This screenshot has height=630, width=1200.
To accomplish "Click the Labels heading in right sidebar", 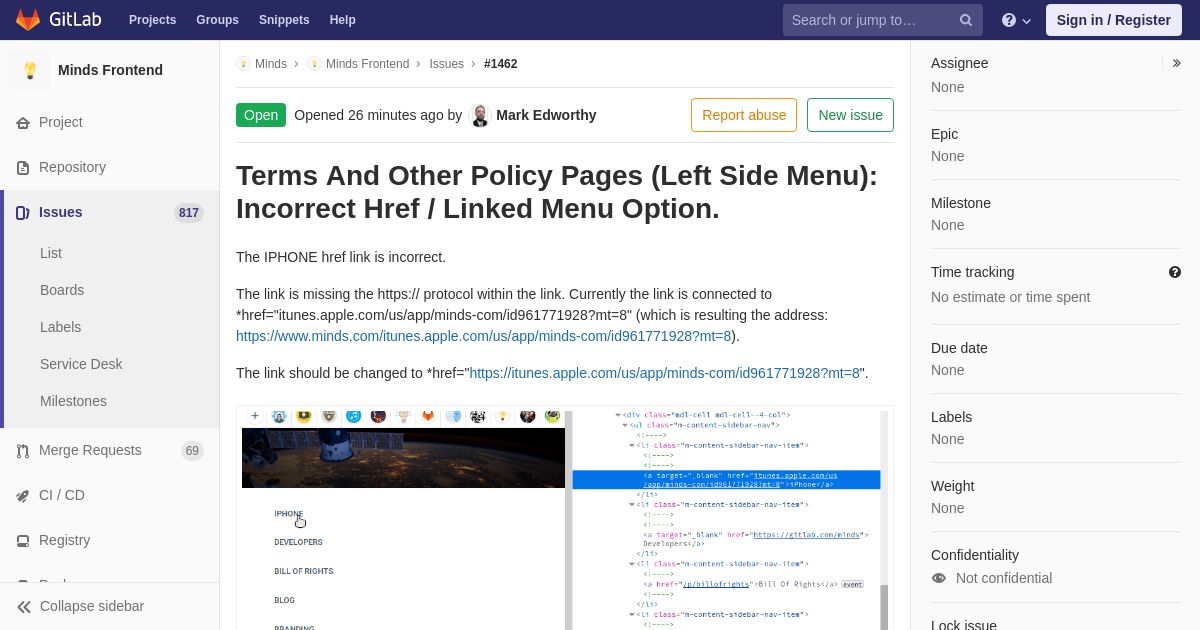I will click(x=952, y=417).
